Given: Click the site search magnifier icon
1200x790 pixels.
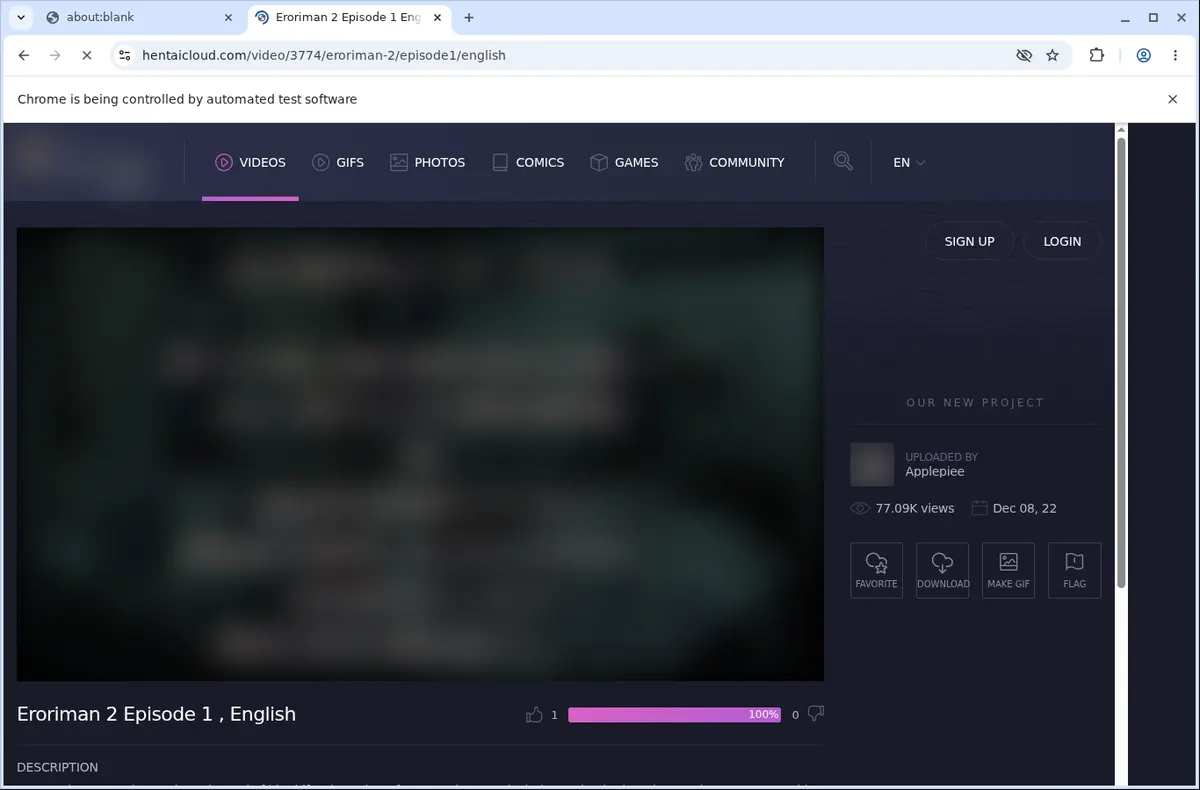Looking at the screenshot, I should click(843, 161).
